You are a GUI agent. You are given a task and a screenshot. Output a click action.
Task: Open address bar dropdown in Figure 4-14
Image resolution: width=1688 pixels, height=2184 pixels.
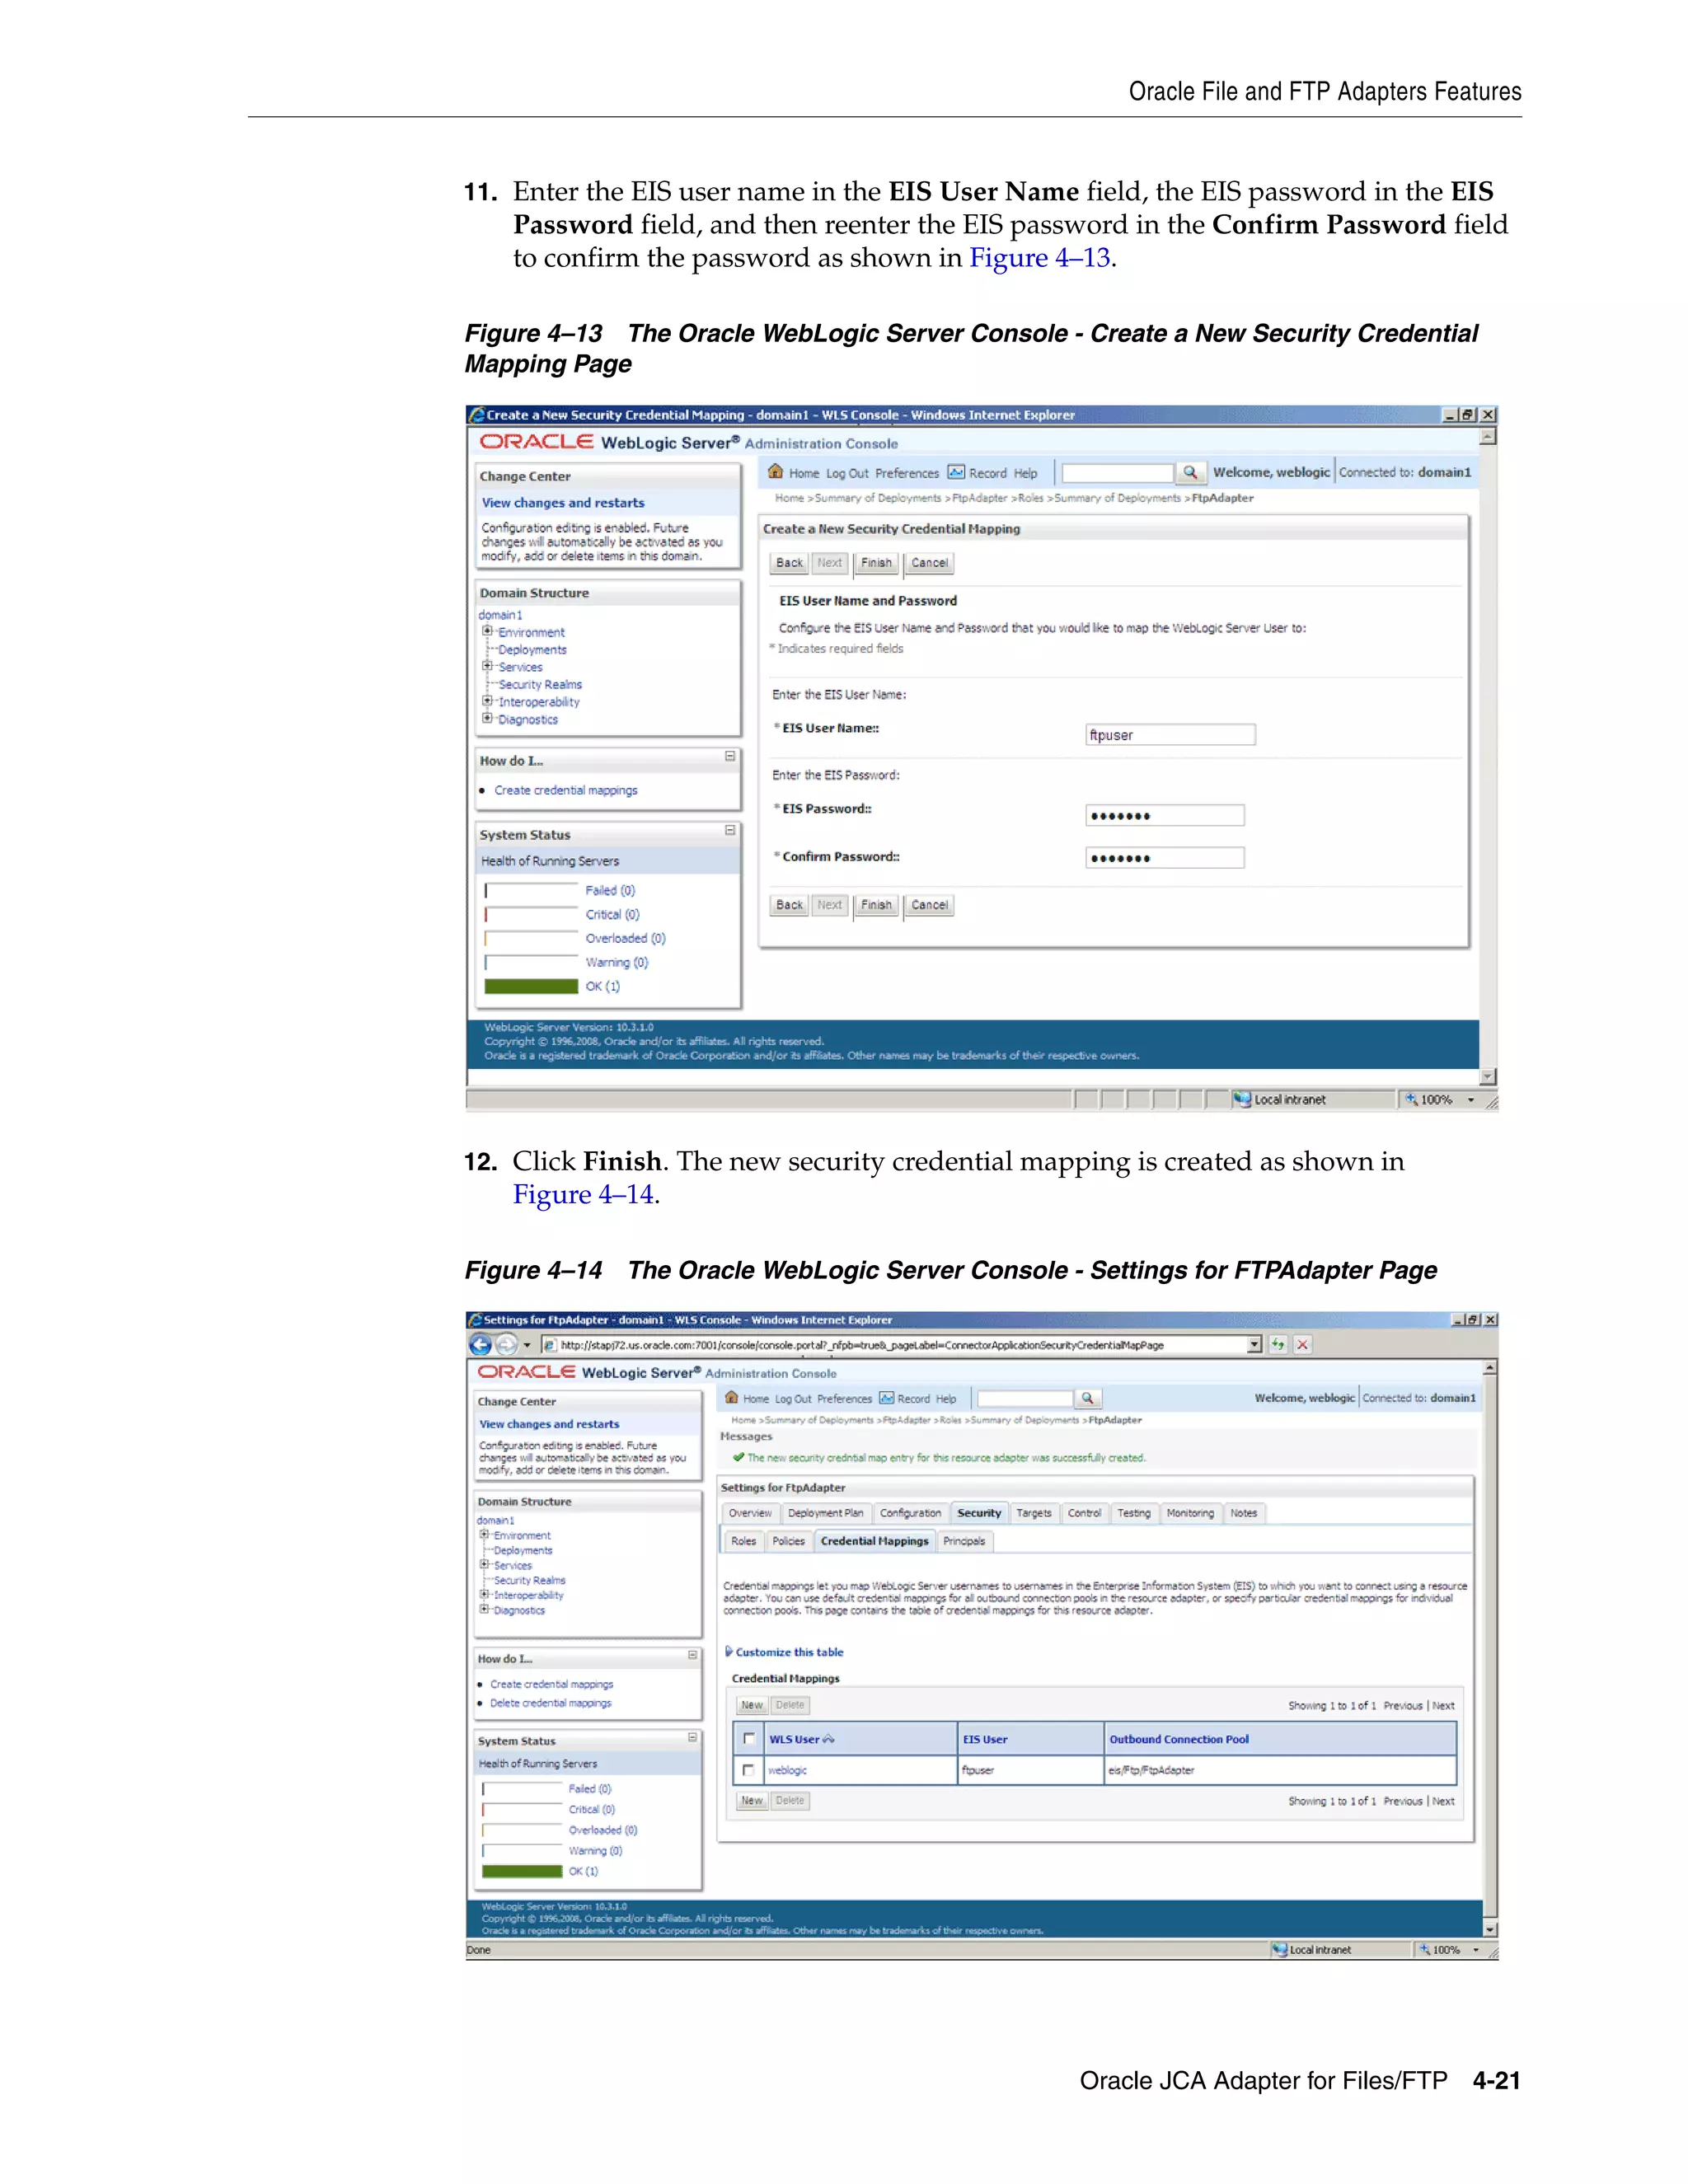[1255, 1345]
